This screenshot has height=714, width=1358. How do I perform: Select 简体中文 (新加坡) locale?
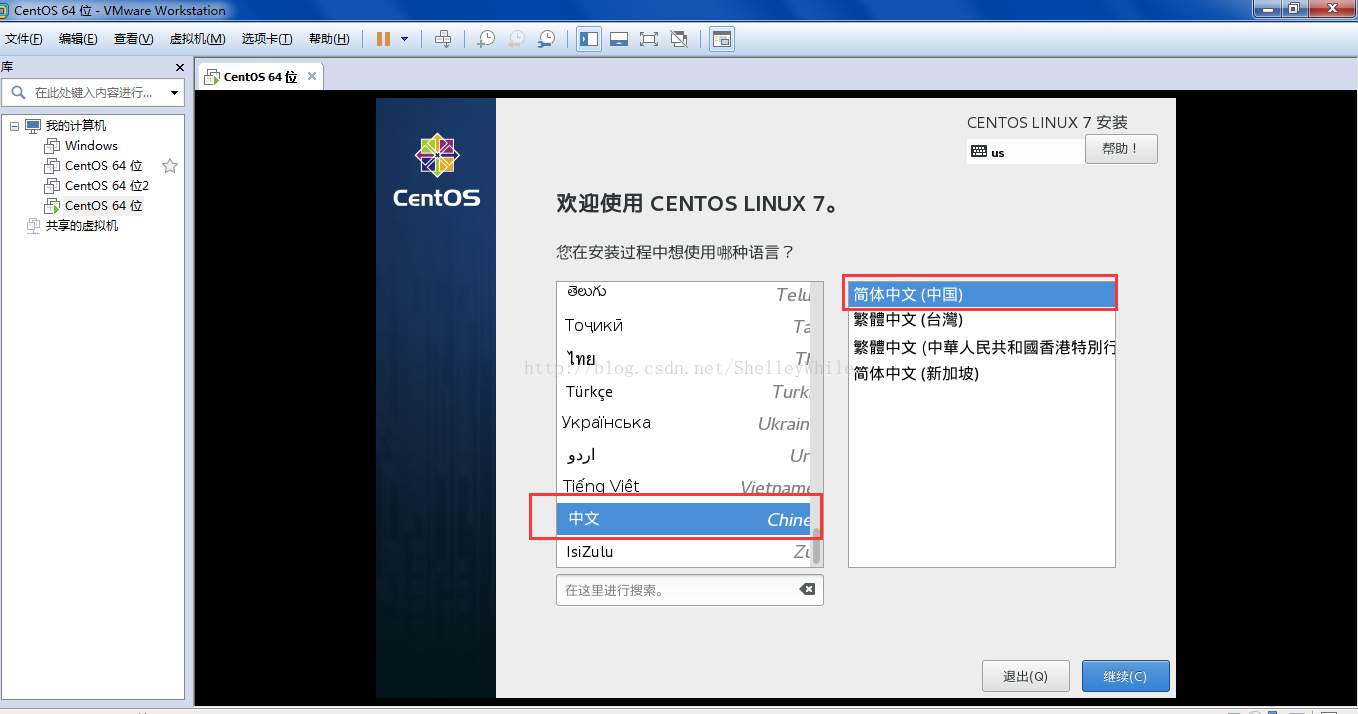pos(982,373)
